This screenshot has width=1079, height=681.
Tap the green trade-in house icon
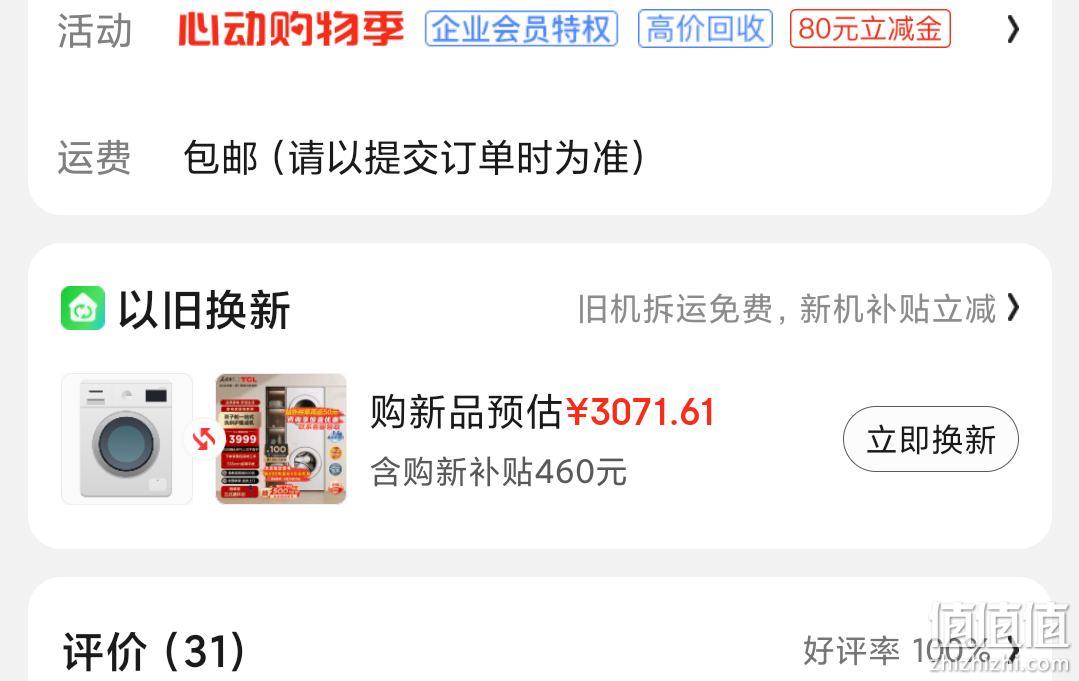coord(83,308)
